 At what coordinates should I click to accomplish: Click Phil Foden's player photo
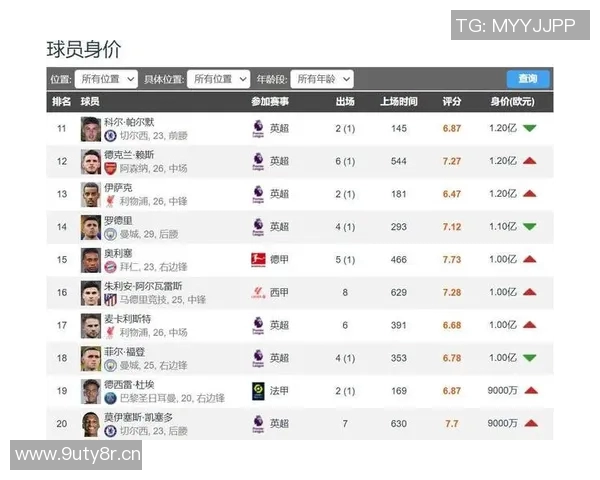pos(91,358)
